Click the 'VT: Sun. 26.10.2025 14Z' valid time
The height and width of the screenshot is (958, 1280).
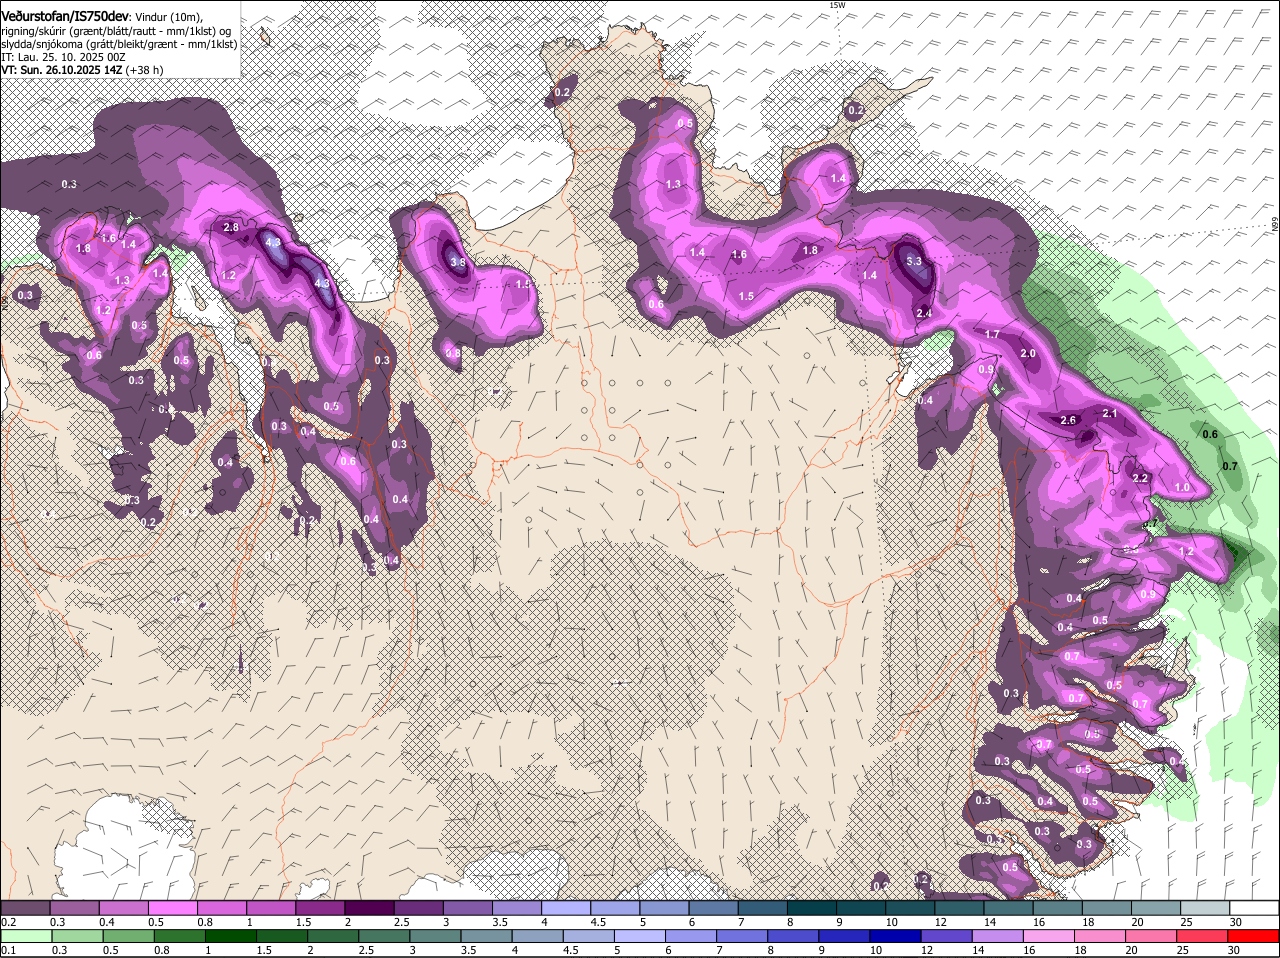[62, 70]
